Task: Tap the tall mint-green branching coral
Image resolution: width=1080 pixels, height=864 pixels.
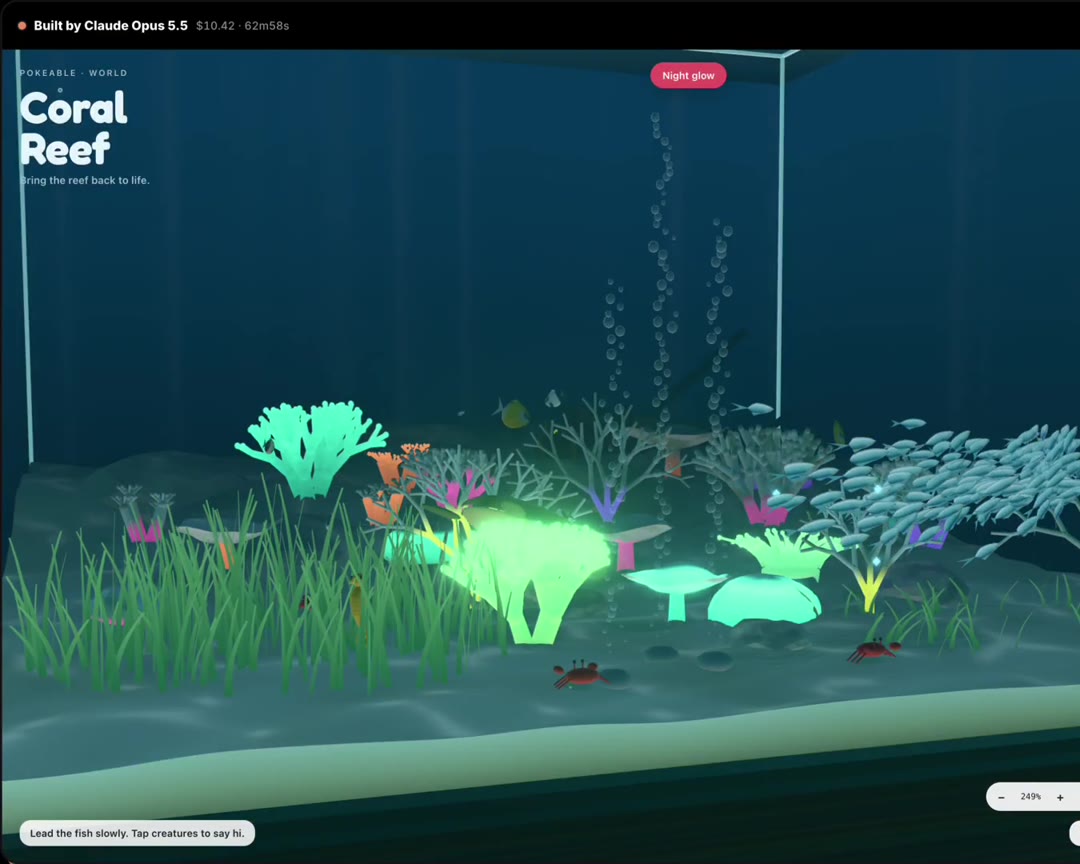Action: (312, 448)
